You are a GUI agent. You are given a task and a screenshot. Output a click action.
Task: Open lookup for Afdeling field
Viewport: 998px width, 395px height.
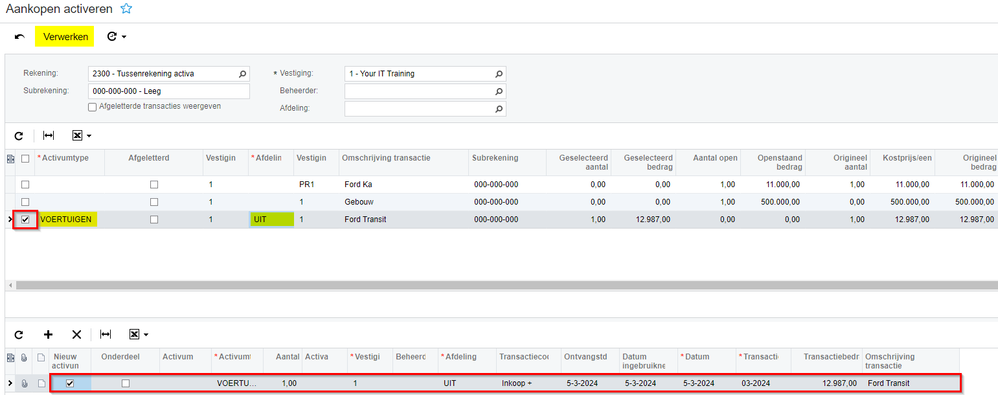(499, 109)
